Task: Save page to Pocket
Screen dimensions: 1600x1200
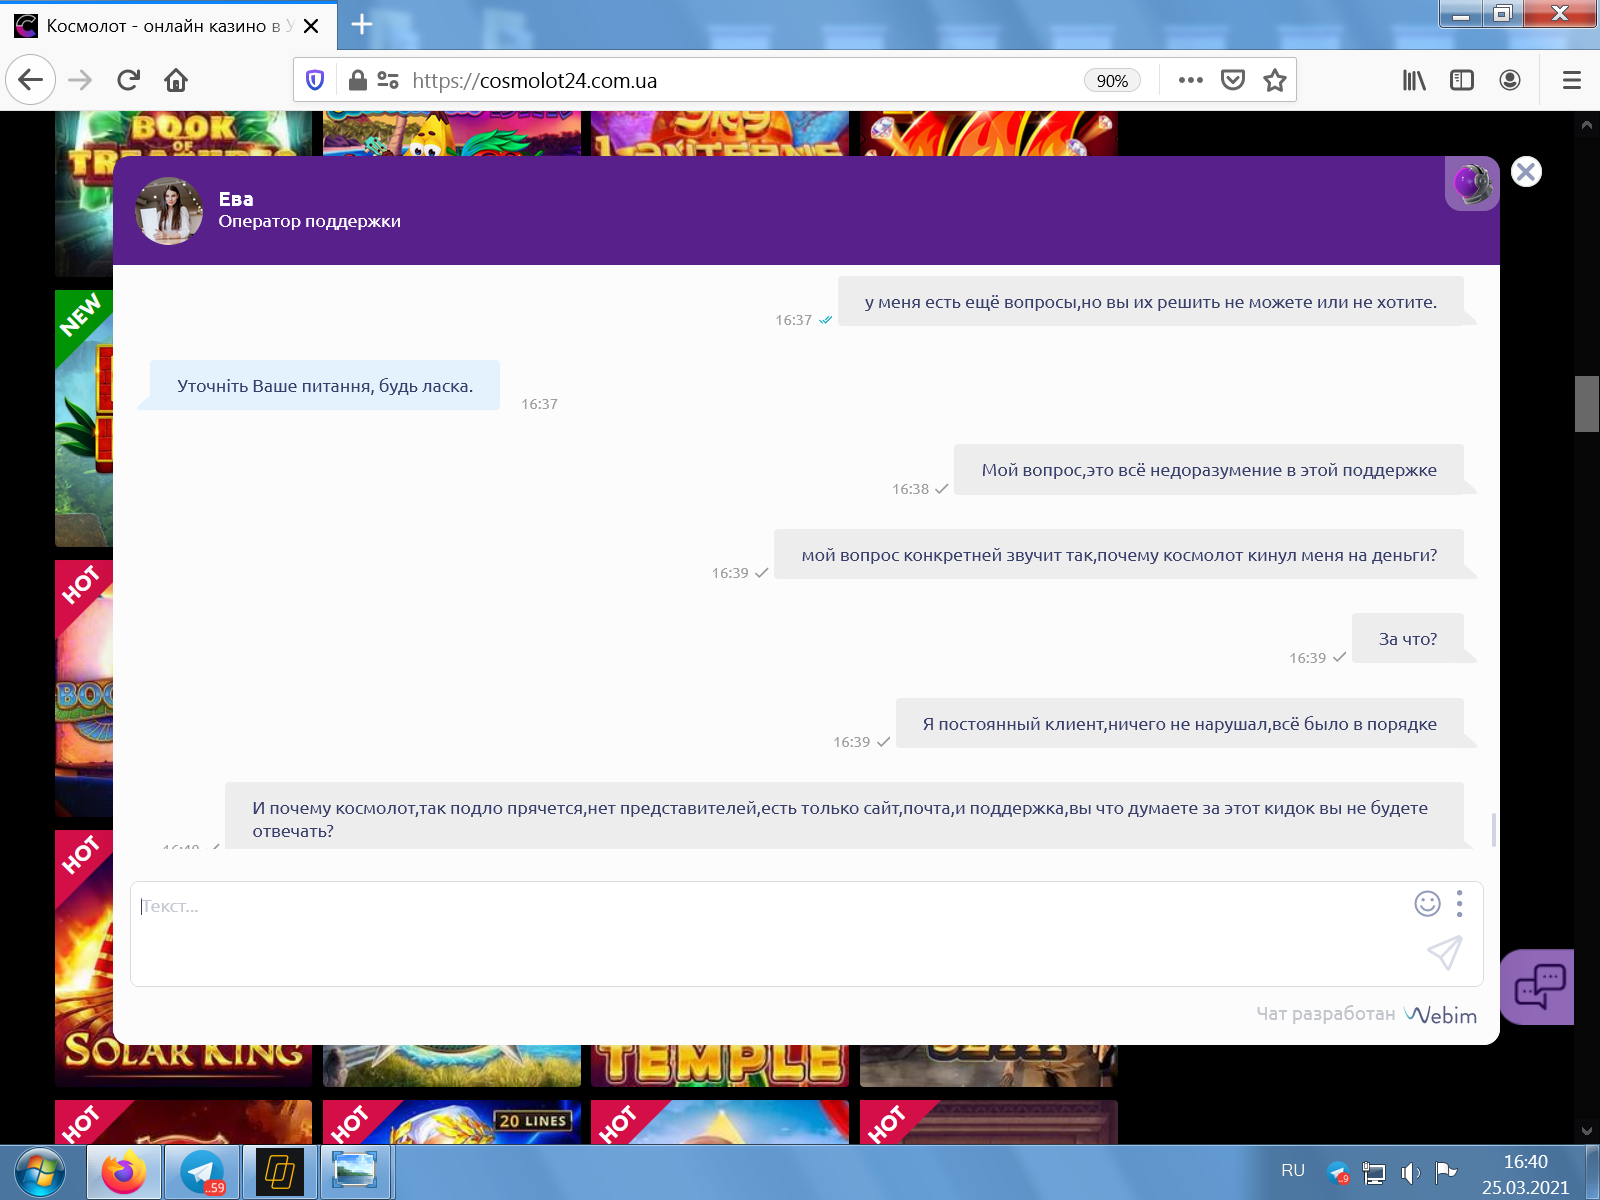Action: (x=1233, y=80)
